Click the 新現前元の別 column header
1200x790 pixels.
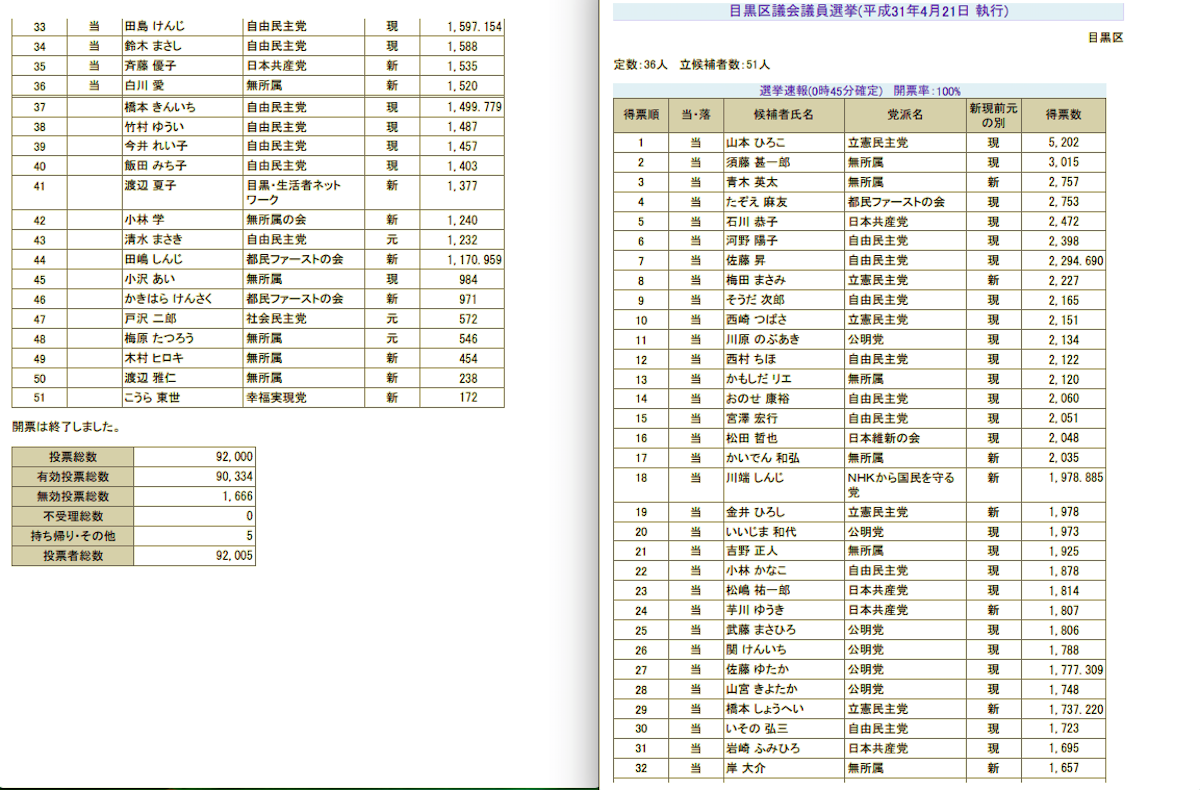[x=993, y=115]
